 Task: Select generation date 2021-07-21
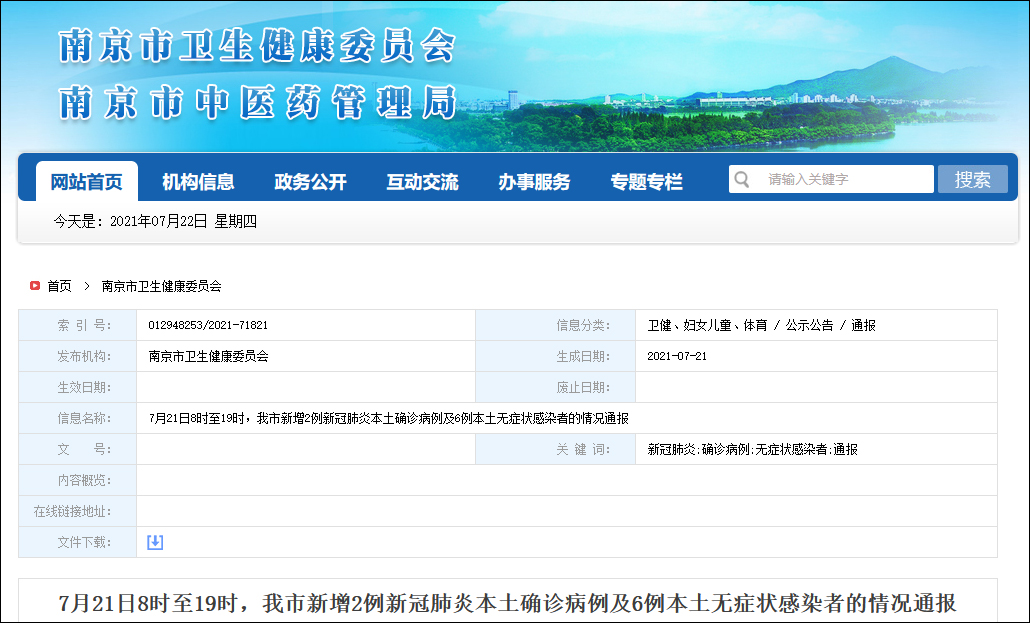click(x=677, y=356)
